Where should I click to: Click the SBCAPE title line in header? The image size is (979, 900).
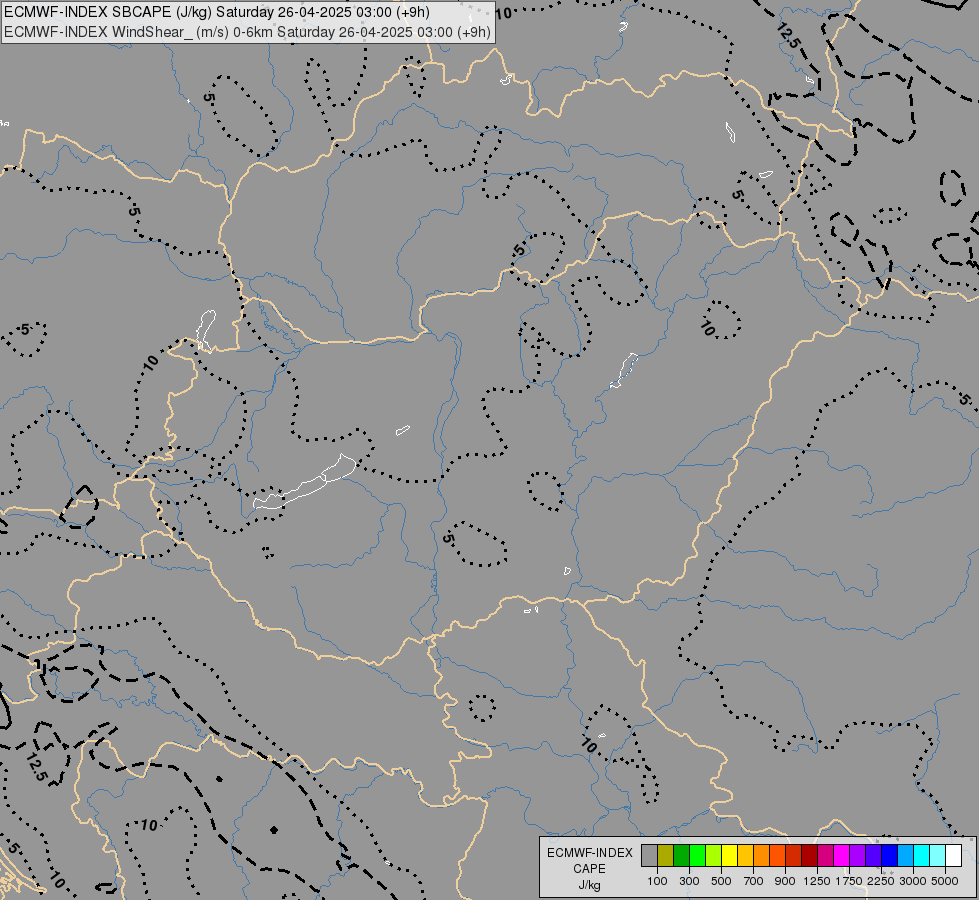217,12
